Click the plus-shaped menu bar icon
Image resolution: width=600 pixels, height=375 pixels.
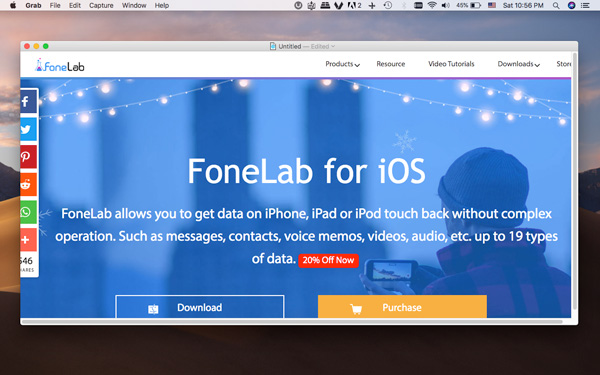[372, 5]
